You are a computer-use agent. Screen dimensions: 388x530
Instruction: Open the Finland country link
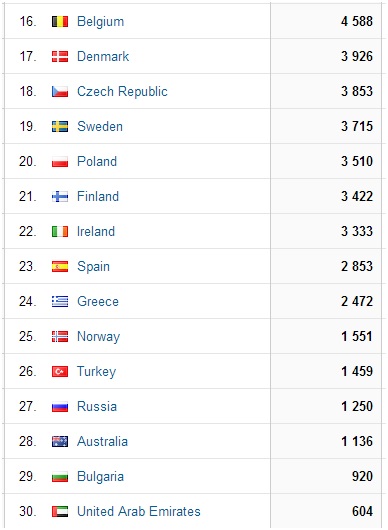[x=98, y=196]
